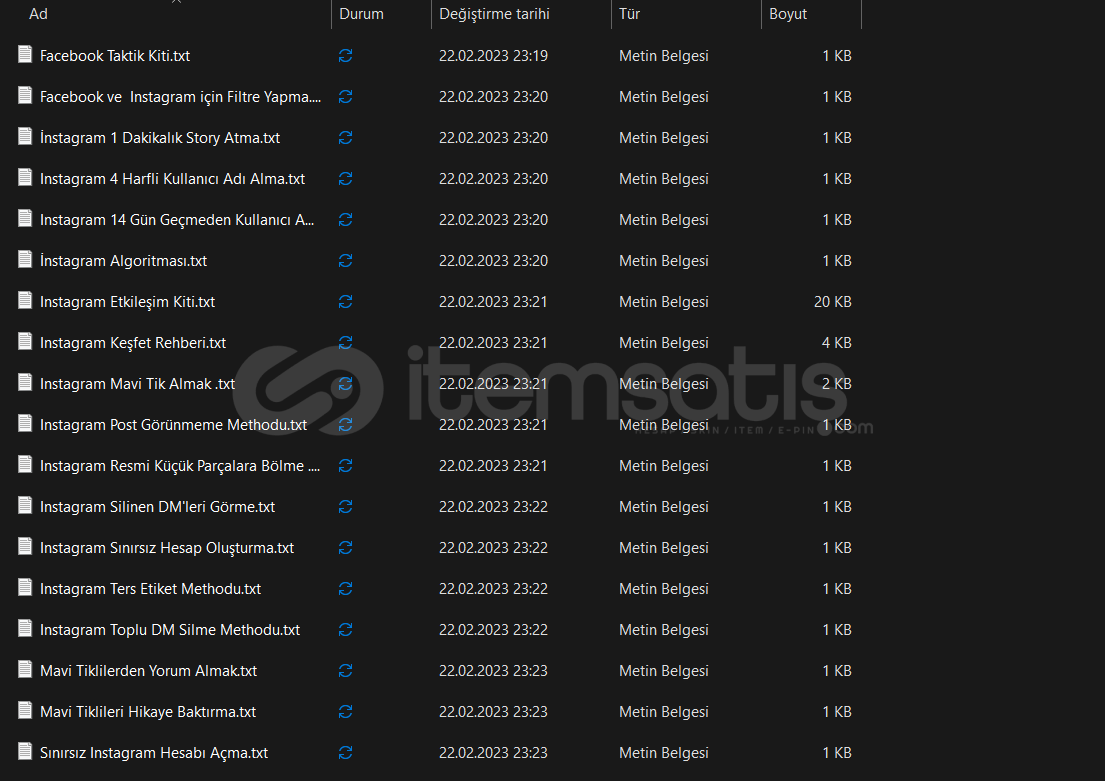The width and height of the screenshot is (1105, 781).
Task: Select the file icon for Instagram Ters Etiket Methodu.txt
Action: (25, 587)
